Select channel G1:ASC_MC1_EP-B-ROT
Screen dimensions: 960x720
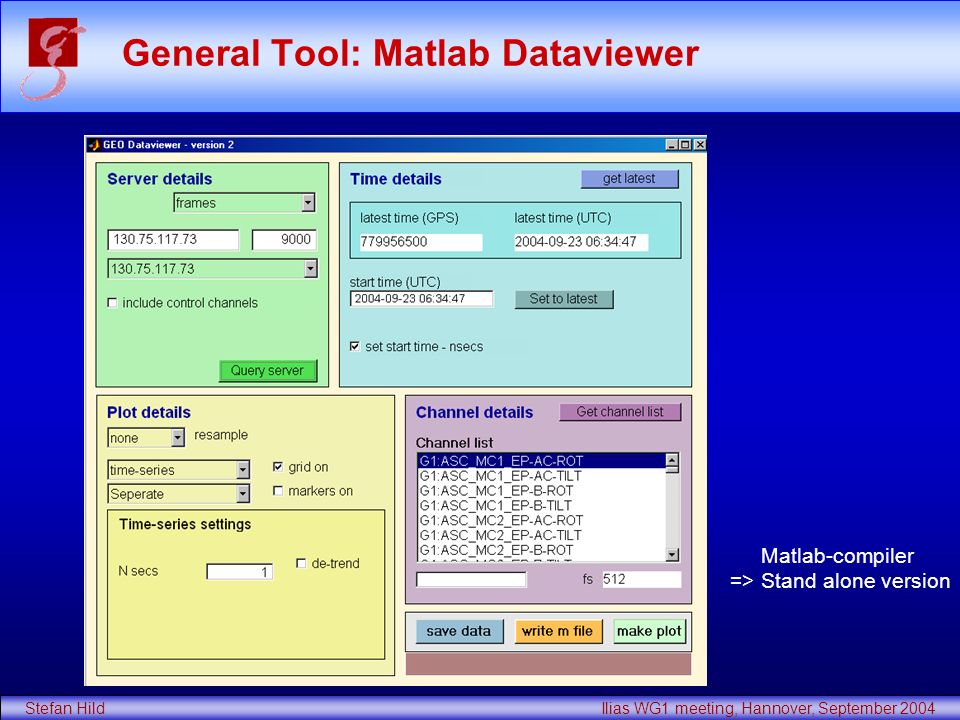[541, 490]
